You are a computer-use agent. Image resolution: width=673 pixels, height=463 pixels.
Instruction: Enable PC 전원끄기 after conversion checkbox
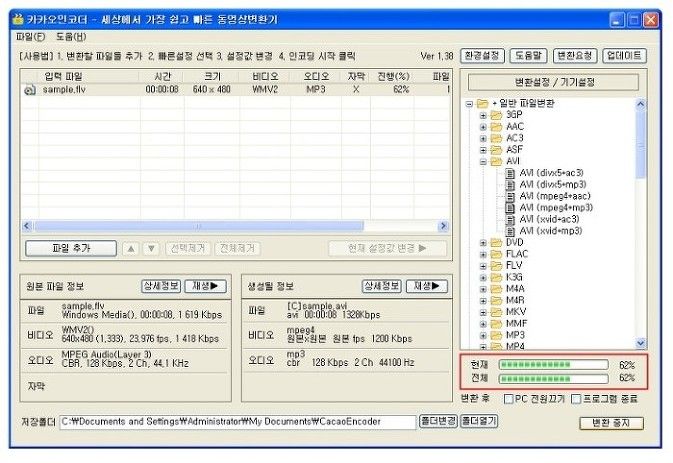[509, 399]
